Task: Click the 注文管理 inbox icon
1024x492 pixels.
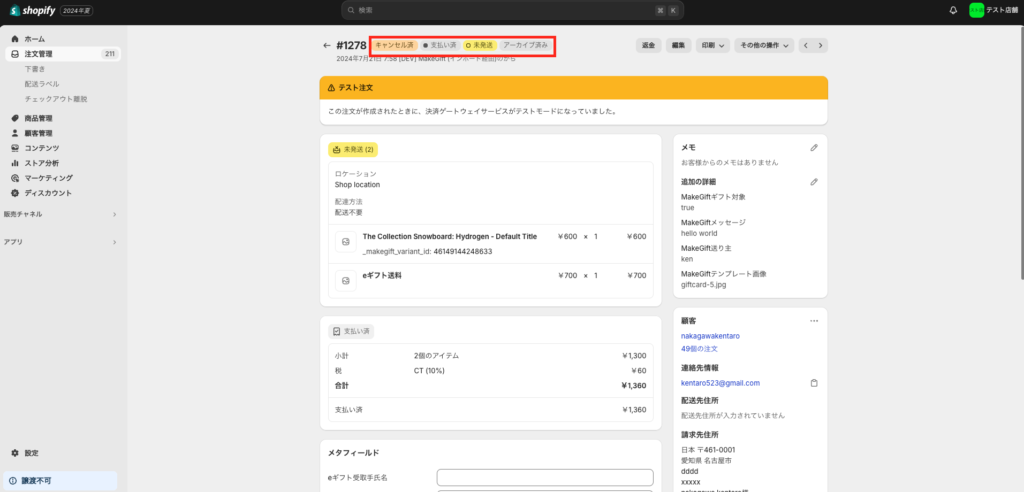Action: coord(15,54)
